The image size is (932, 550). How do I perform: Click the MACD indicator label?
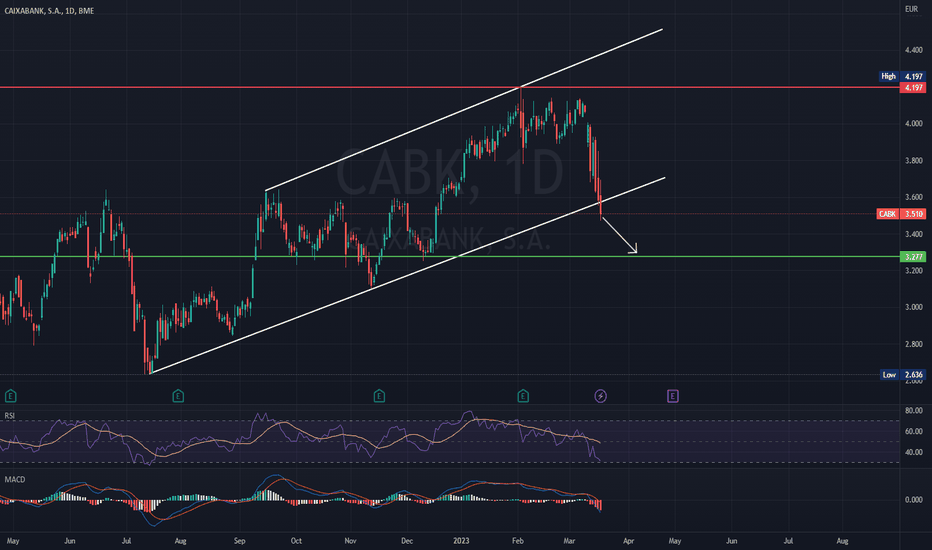(15, 479)
